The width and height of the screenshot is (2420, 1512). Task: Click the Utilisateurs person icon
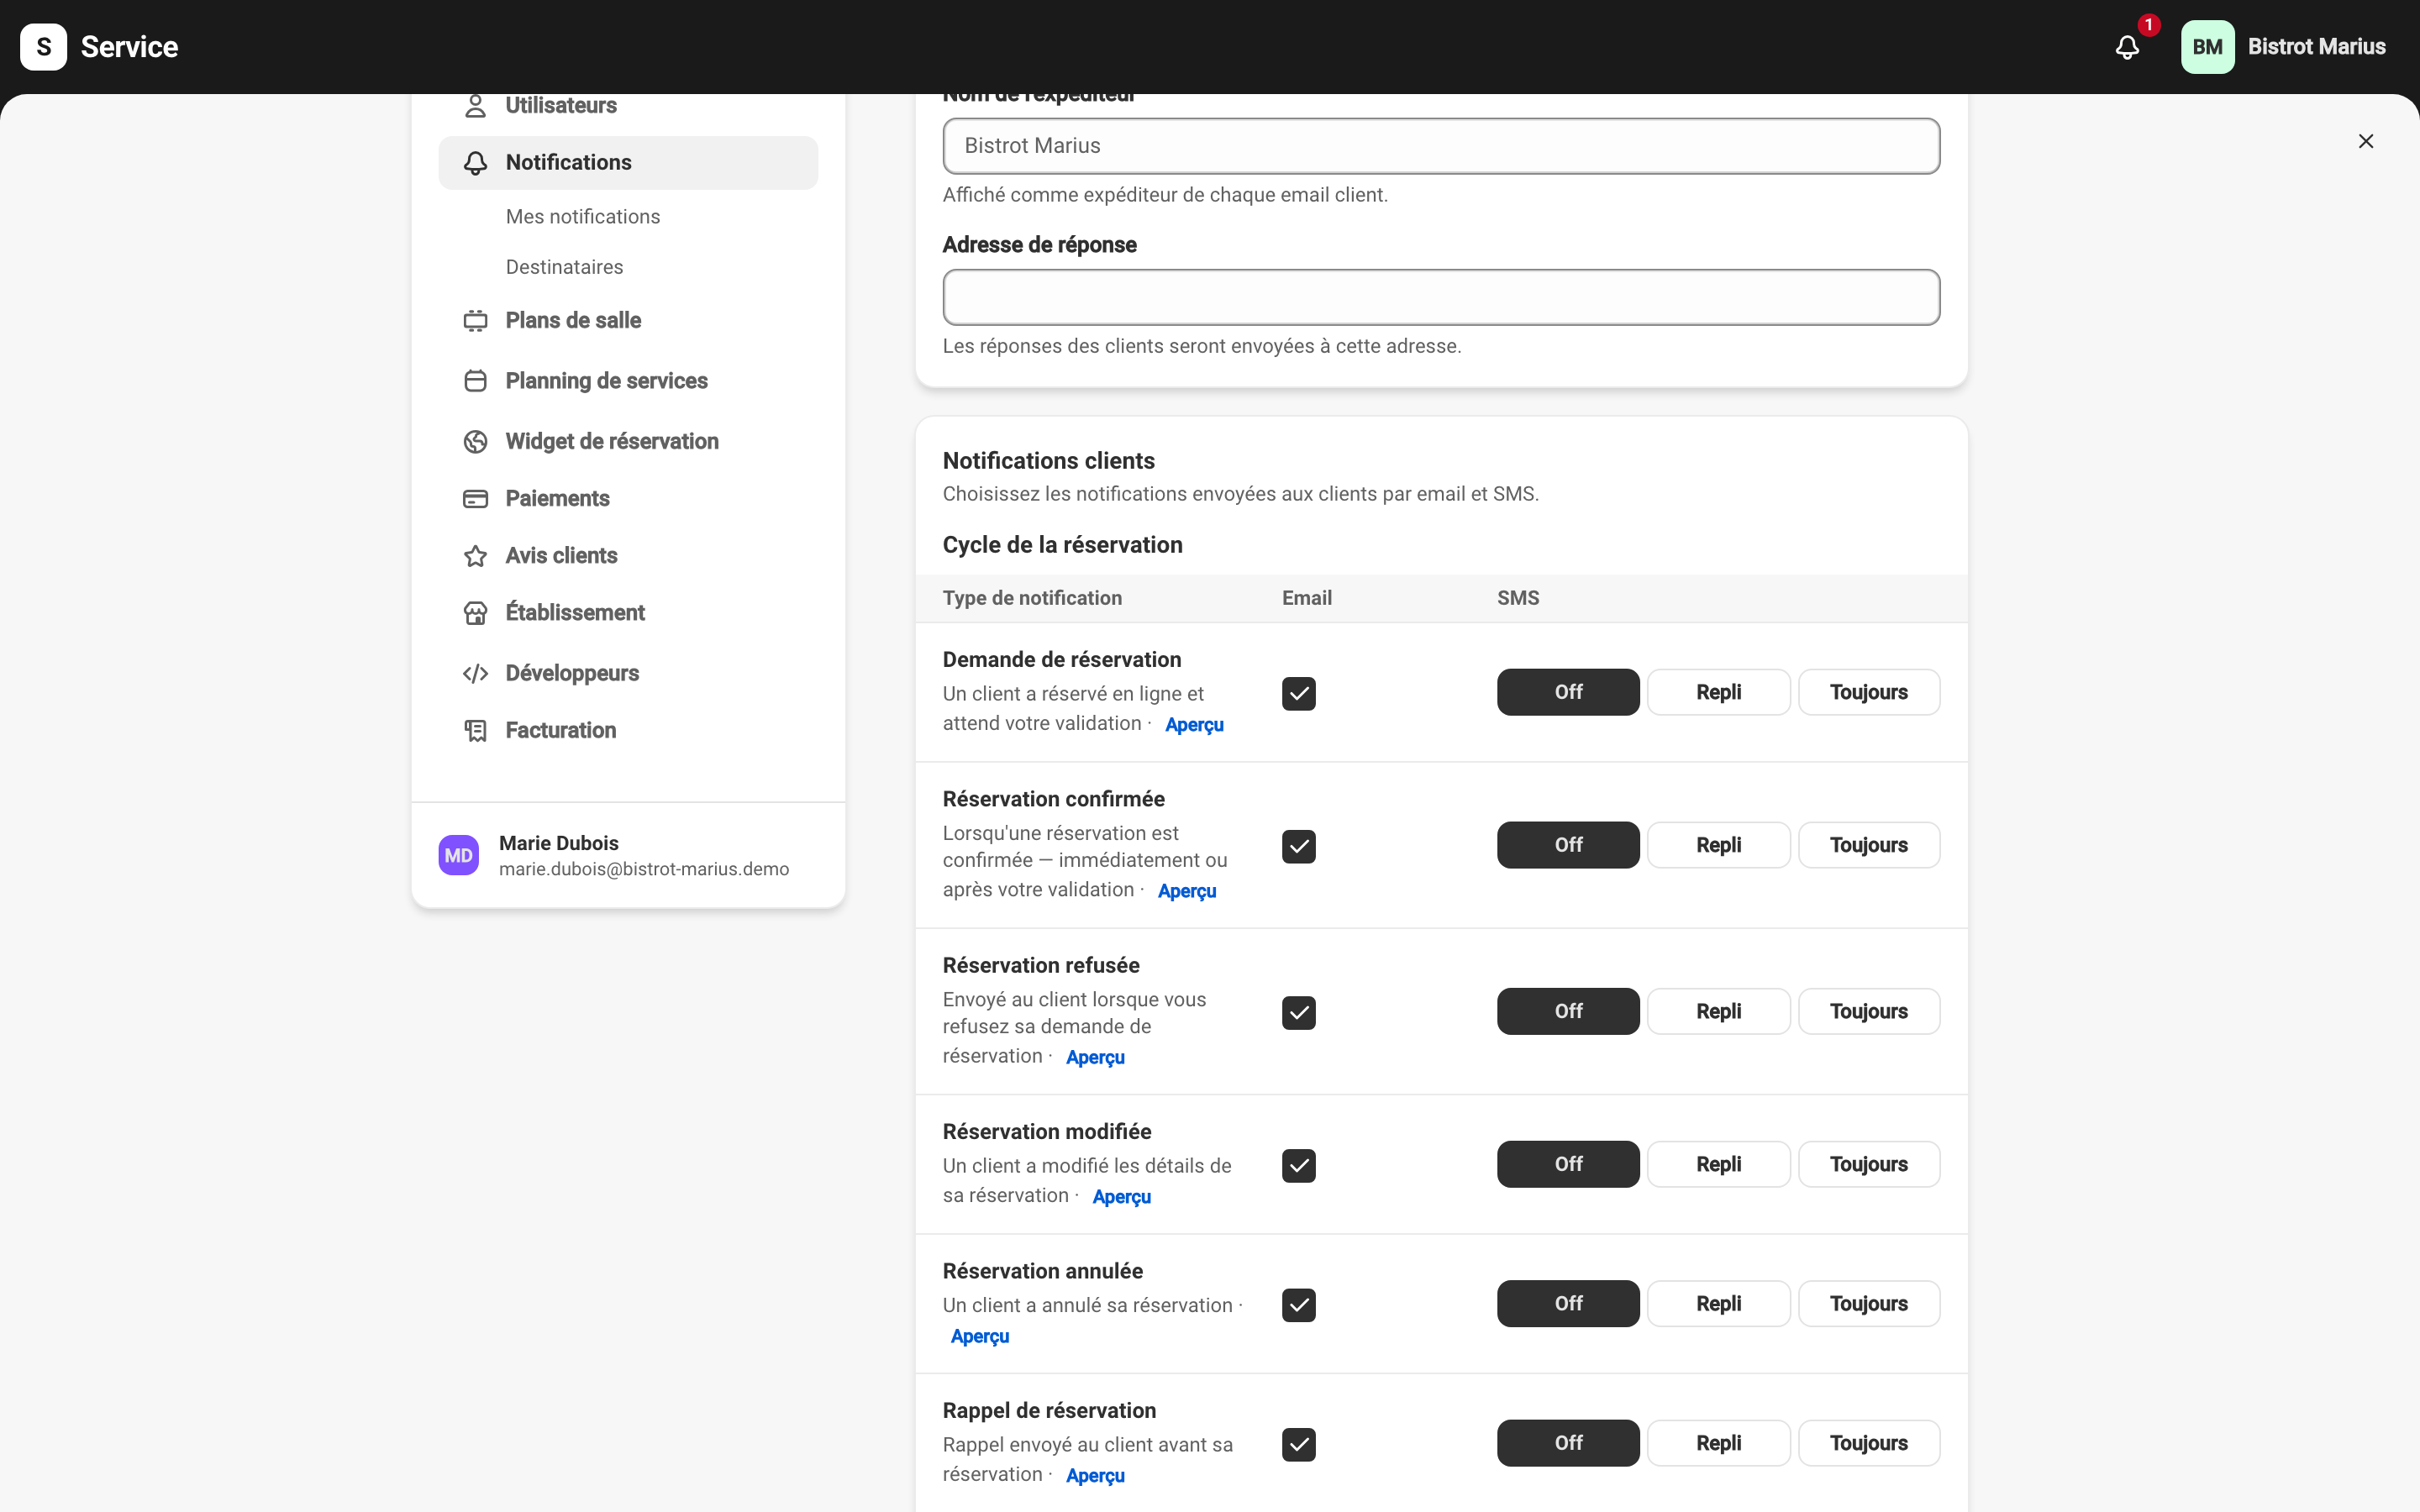[475, 106]
